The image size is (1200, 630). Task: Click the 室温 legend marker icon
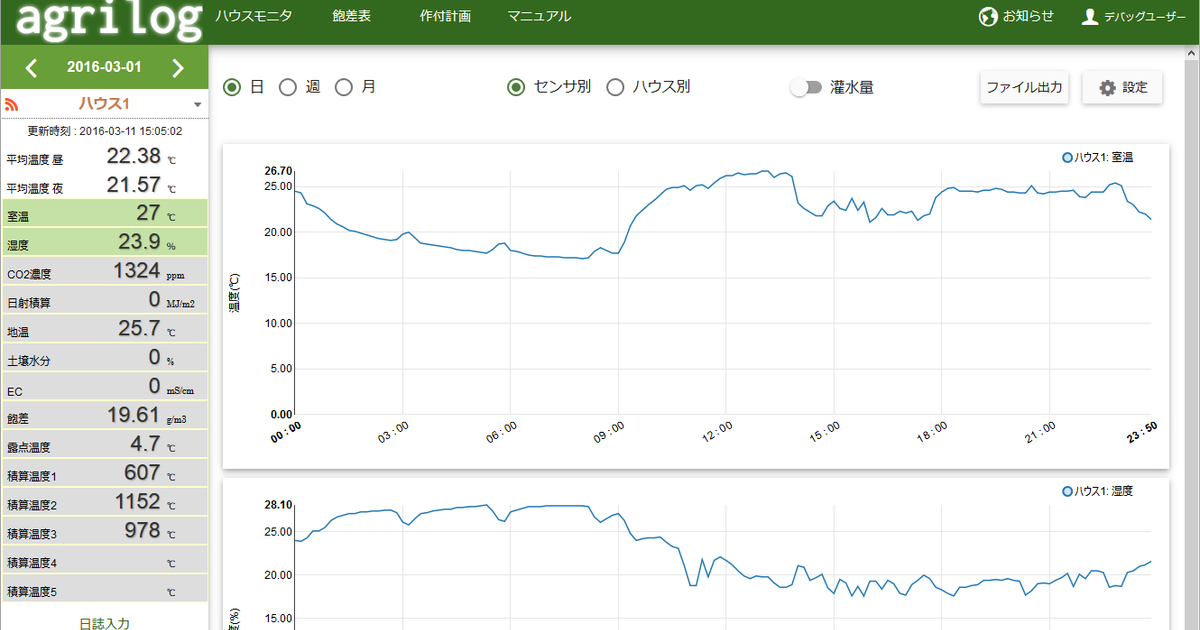tap(1068, 157)
